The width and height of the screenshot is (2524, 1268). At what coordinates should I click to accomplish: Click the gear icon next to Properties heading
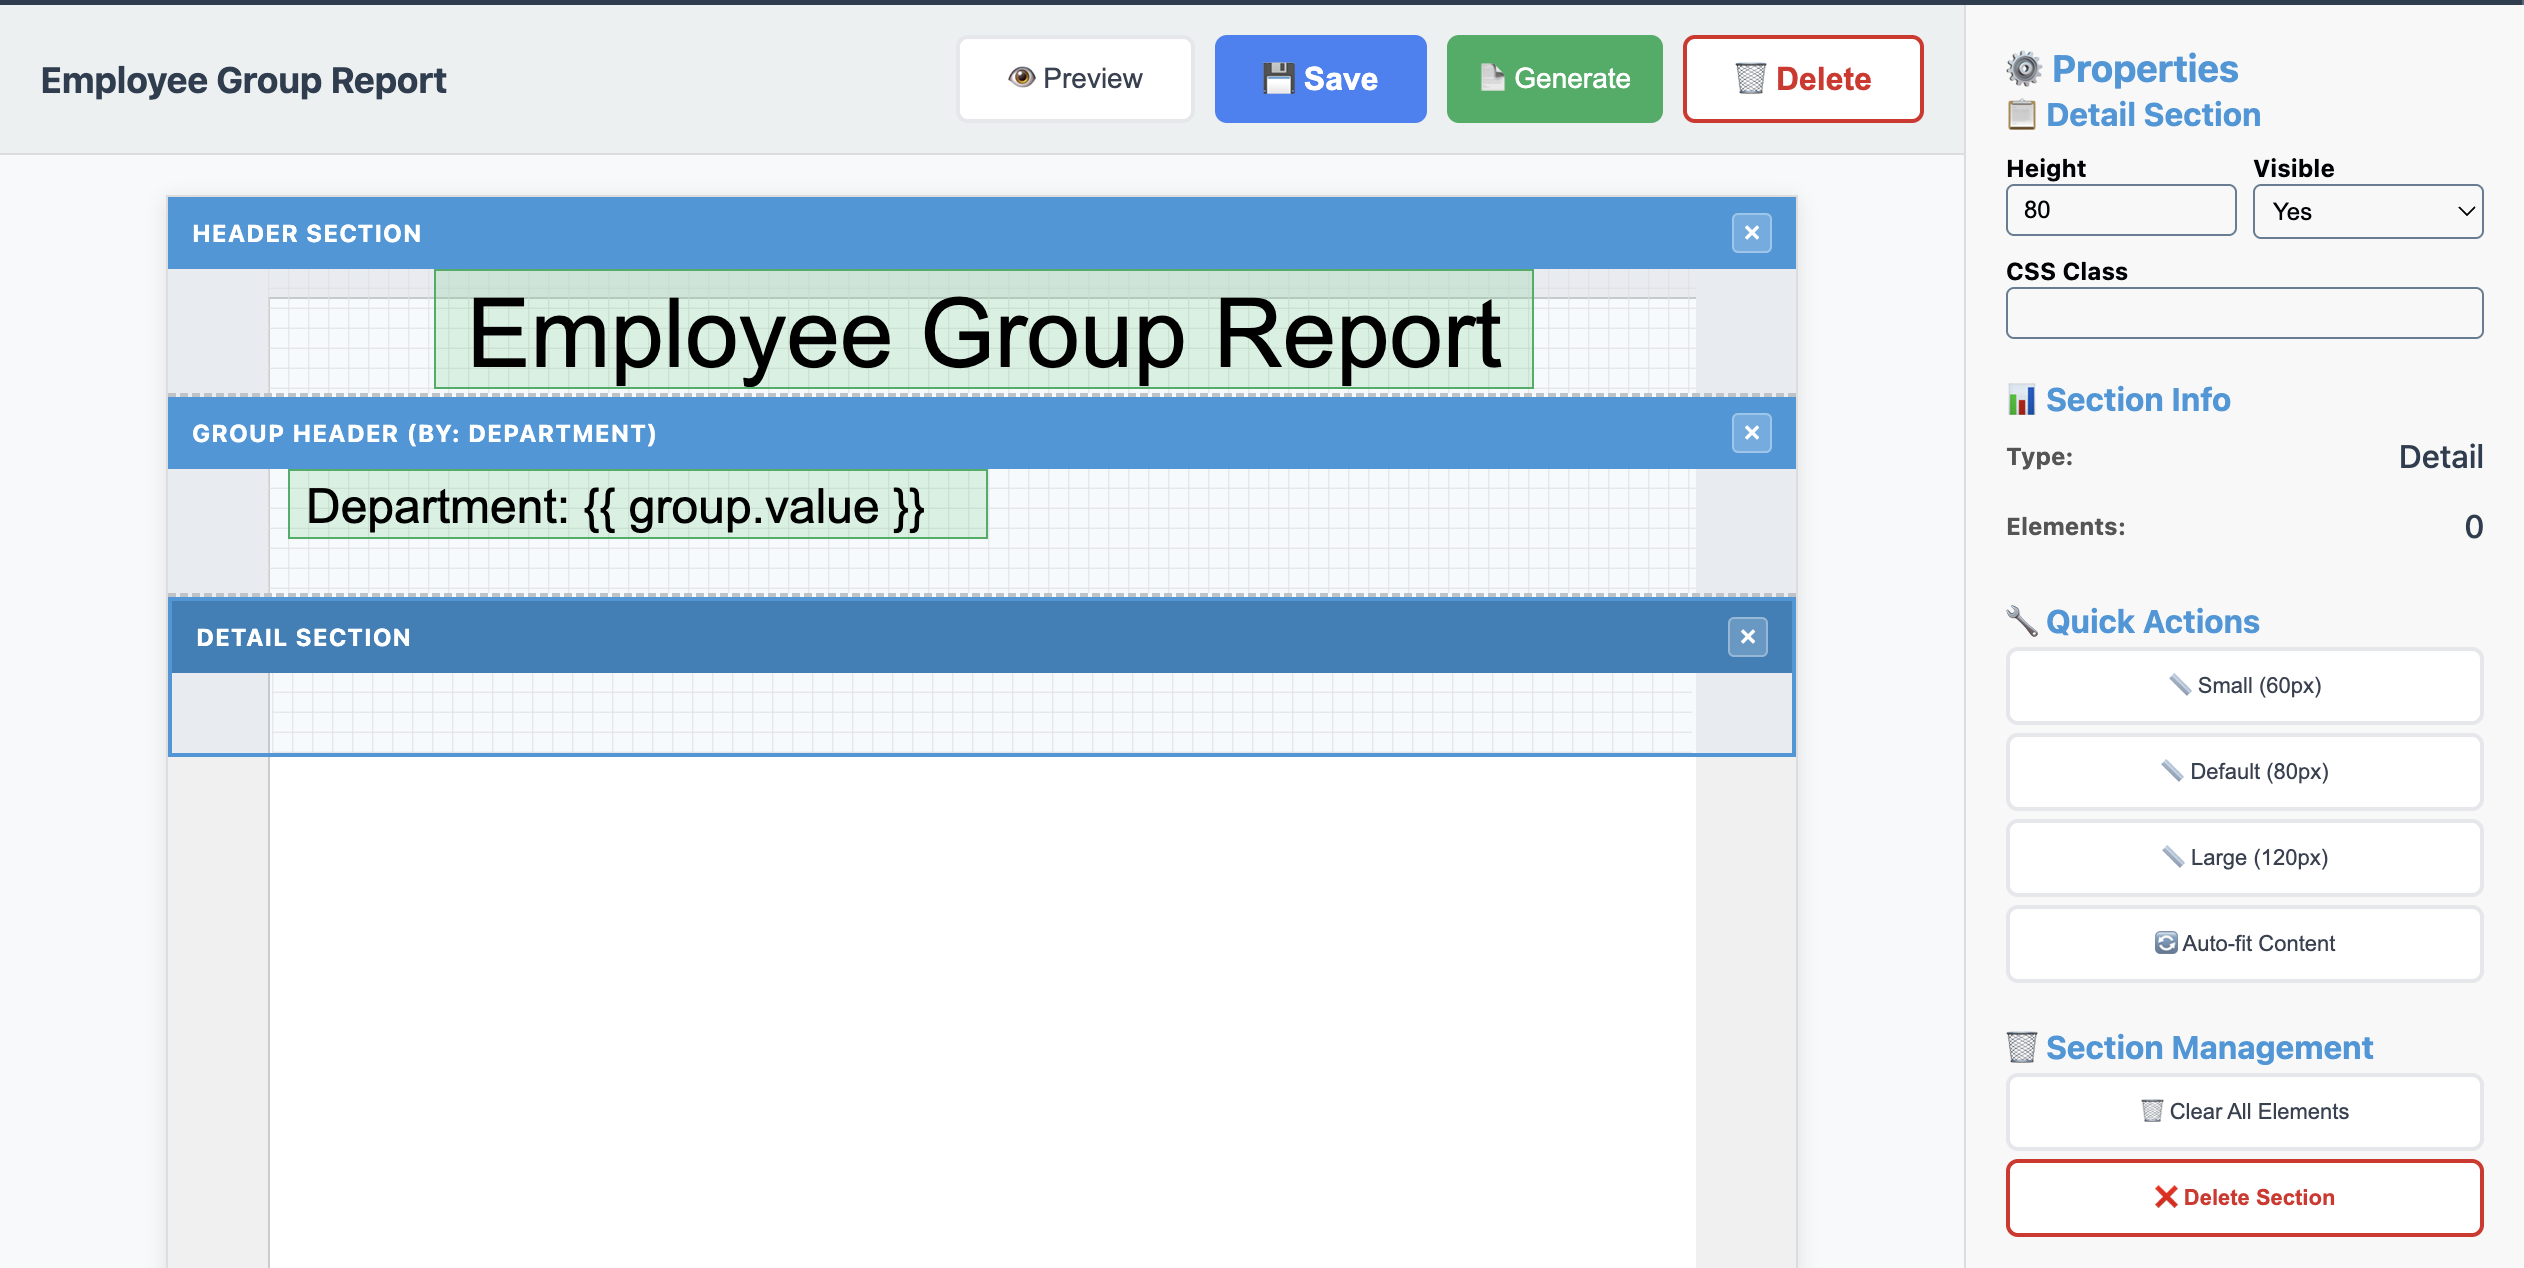(2023, 67)
